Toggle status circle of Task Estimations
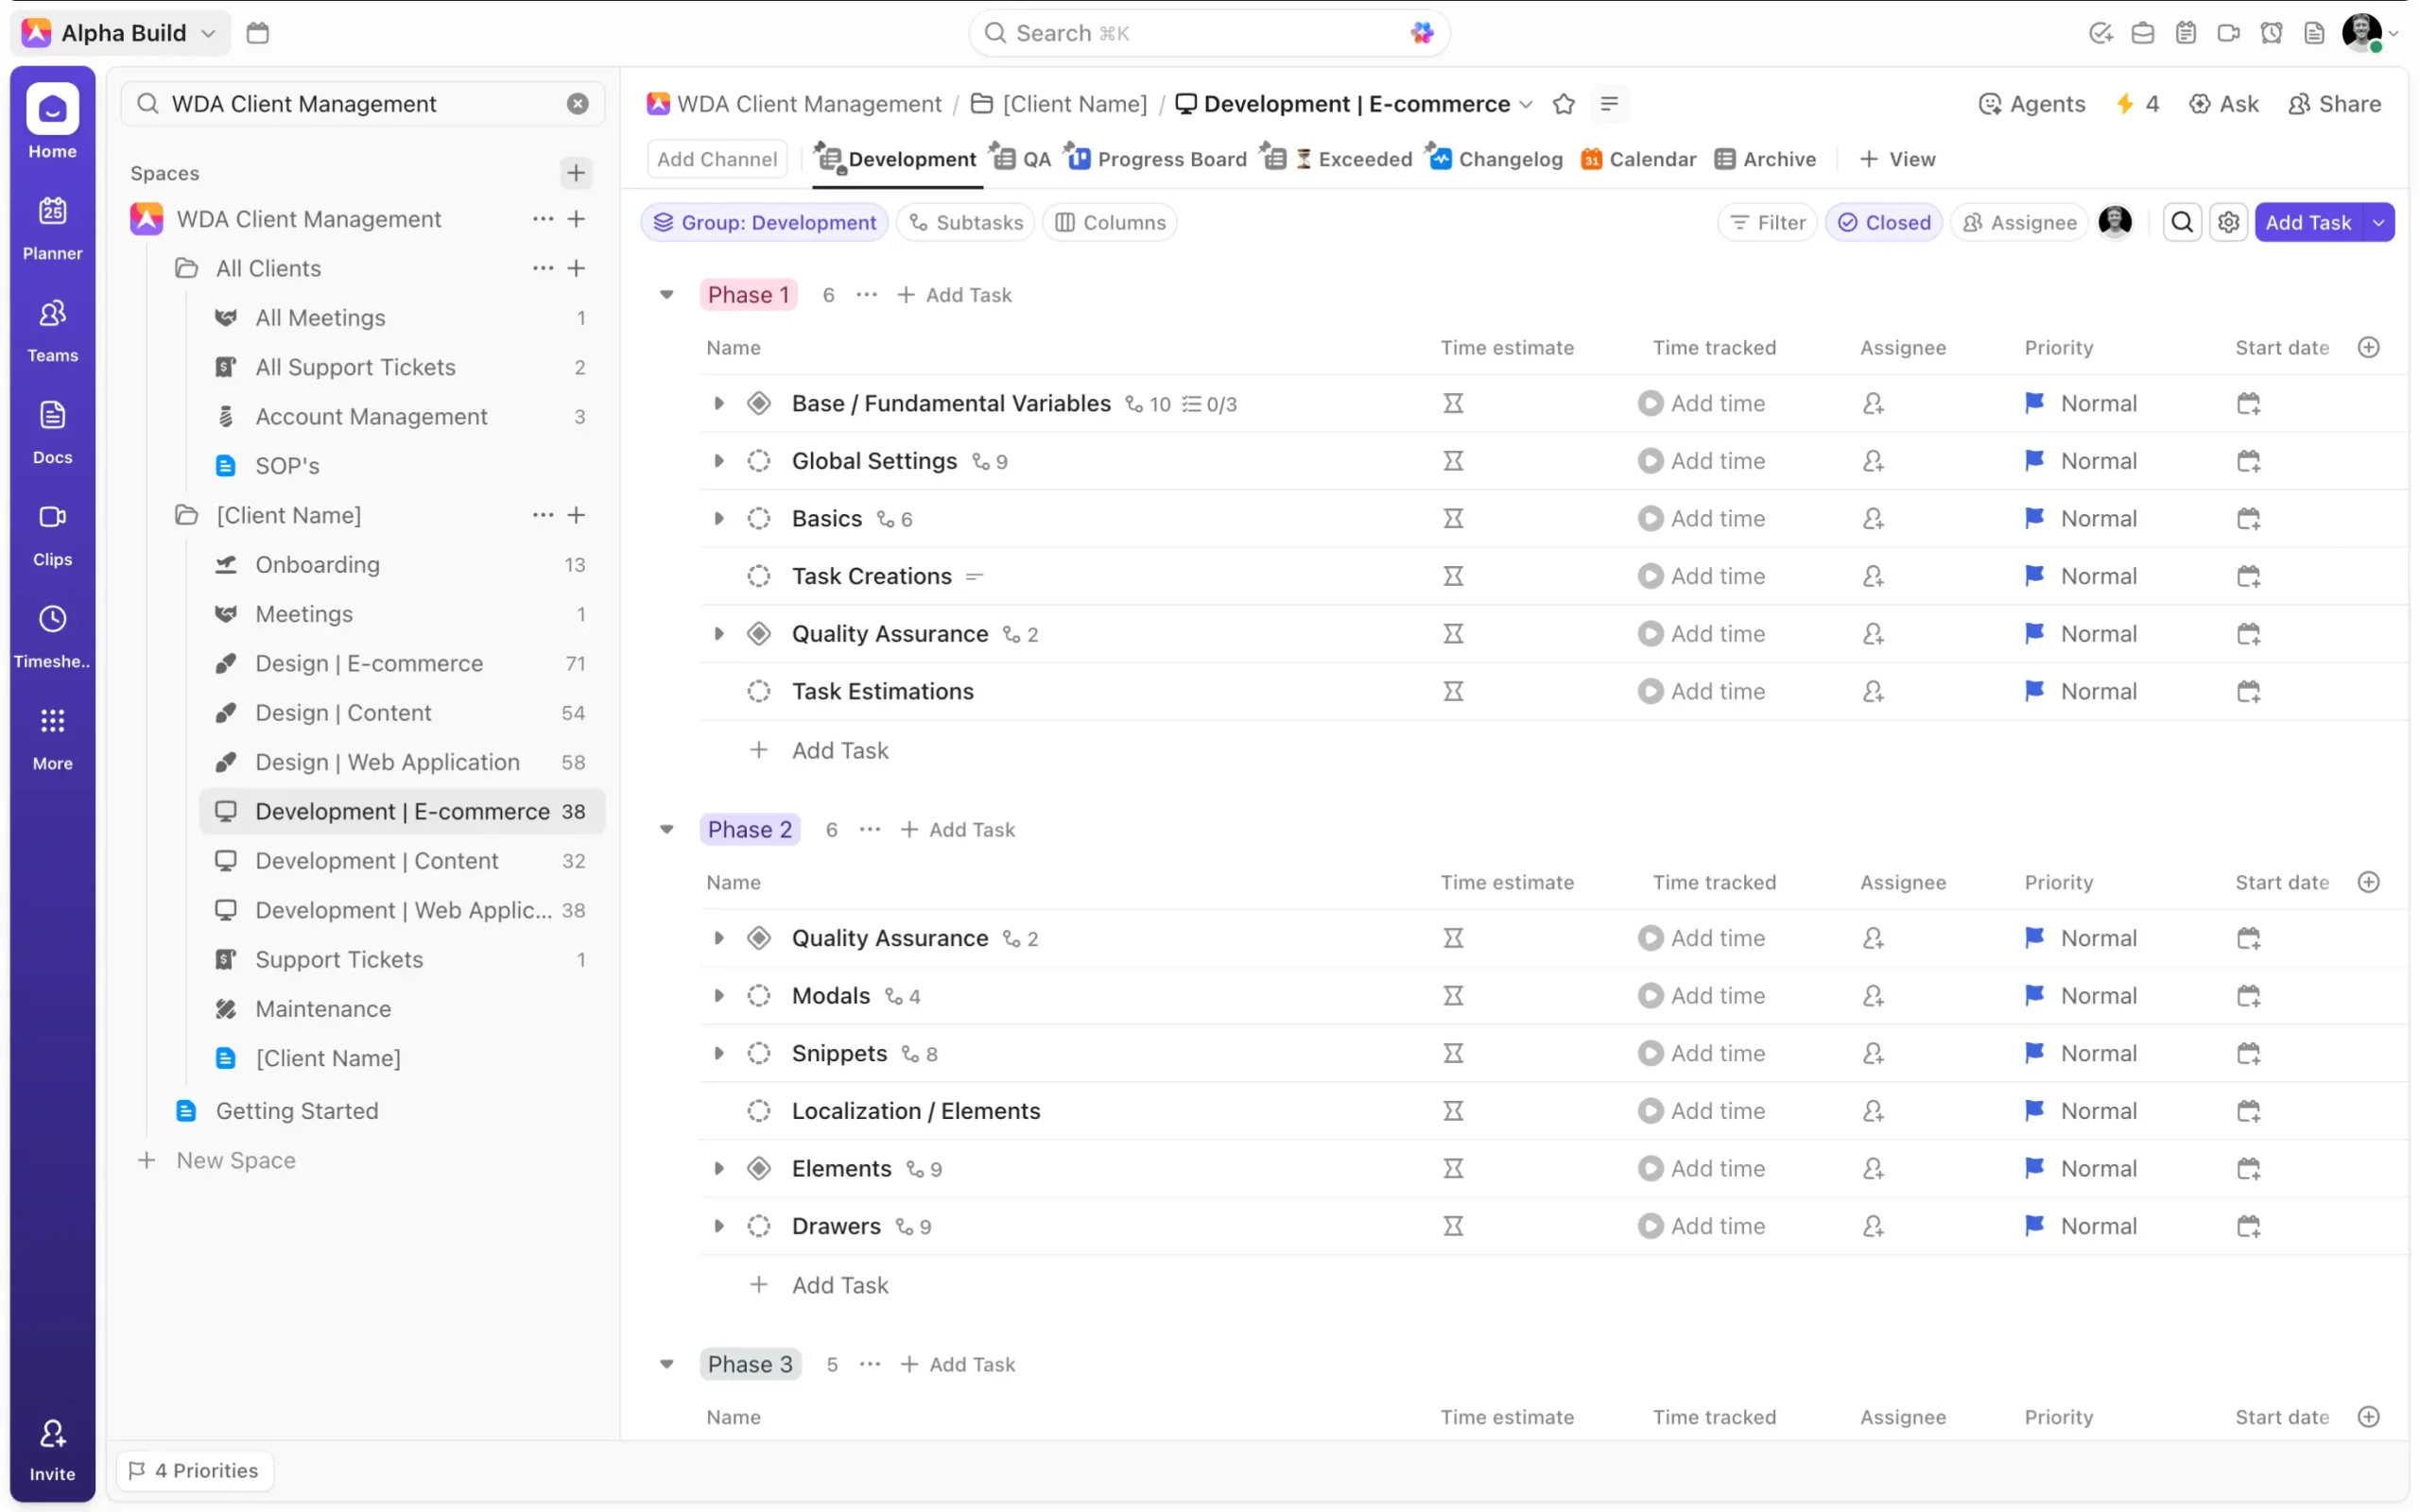 pyautogui.click(x=759, y=691)
